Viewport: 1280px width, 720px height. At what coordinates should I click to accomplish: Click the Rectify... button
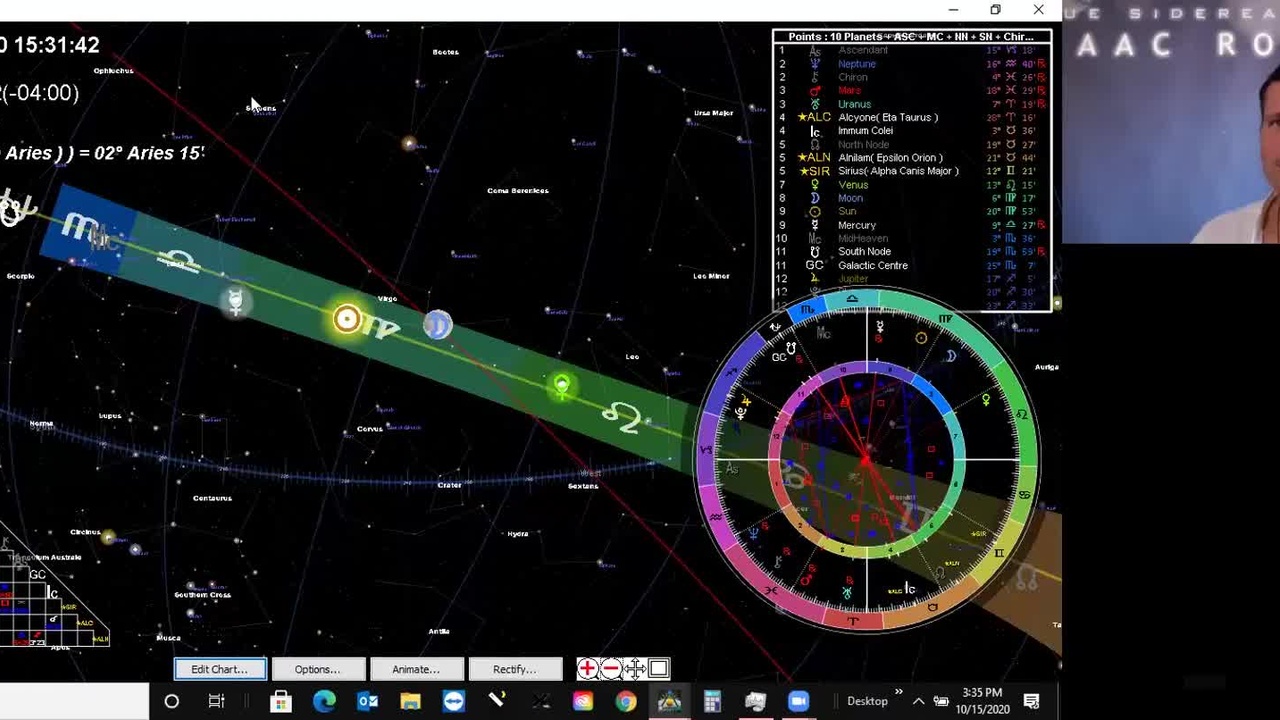click(514, 669)
